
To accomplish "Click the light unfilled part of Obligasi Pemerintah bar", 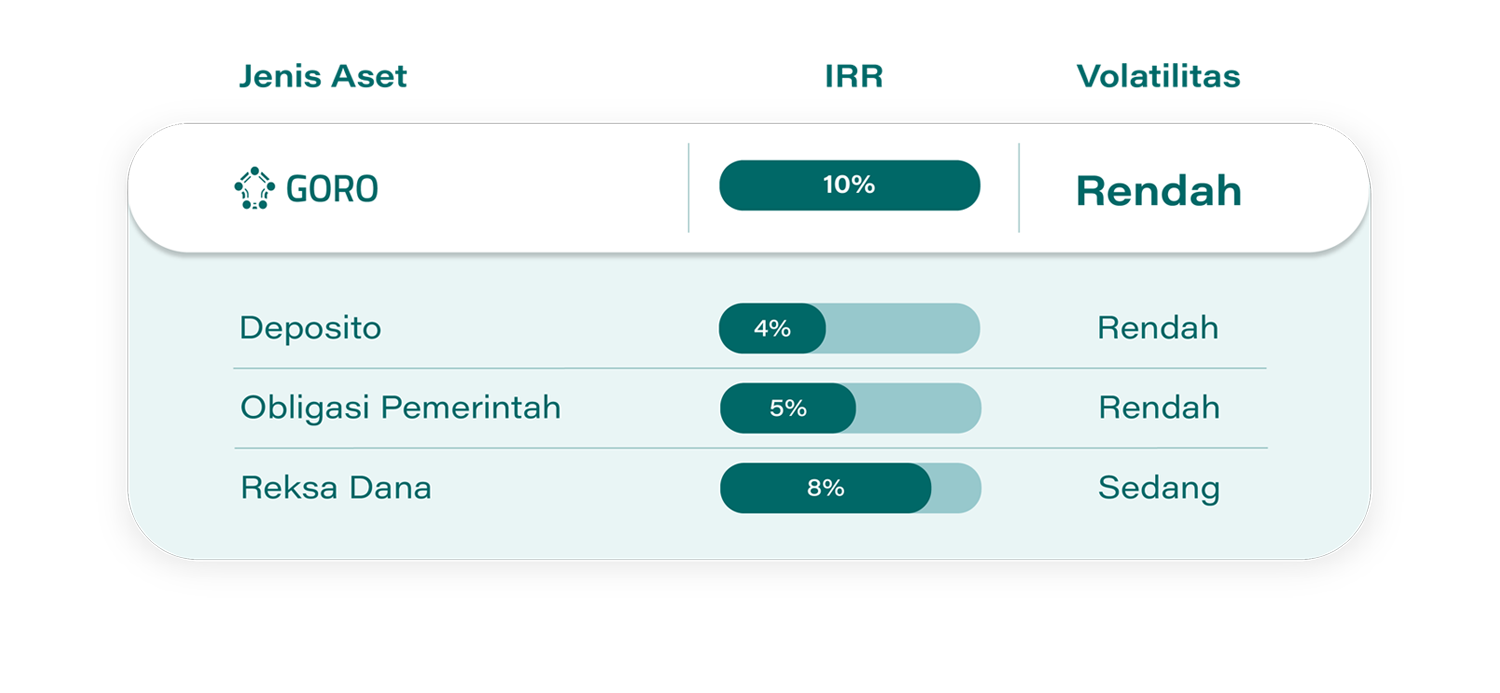I will [918, 408].
